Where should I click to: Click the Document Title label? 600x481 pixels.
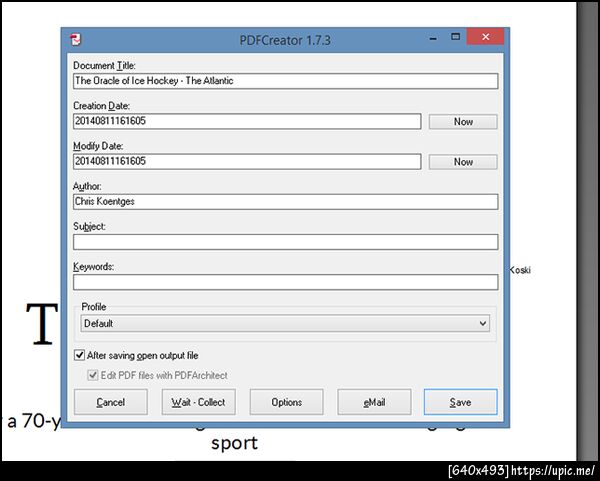104,66
